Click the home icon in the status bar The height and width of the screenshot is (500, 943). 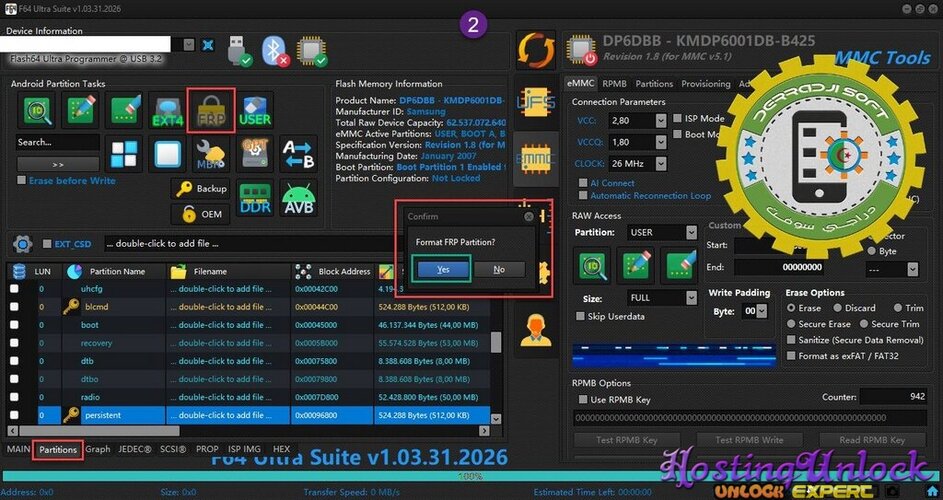932,492
